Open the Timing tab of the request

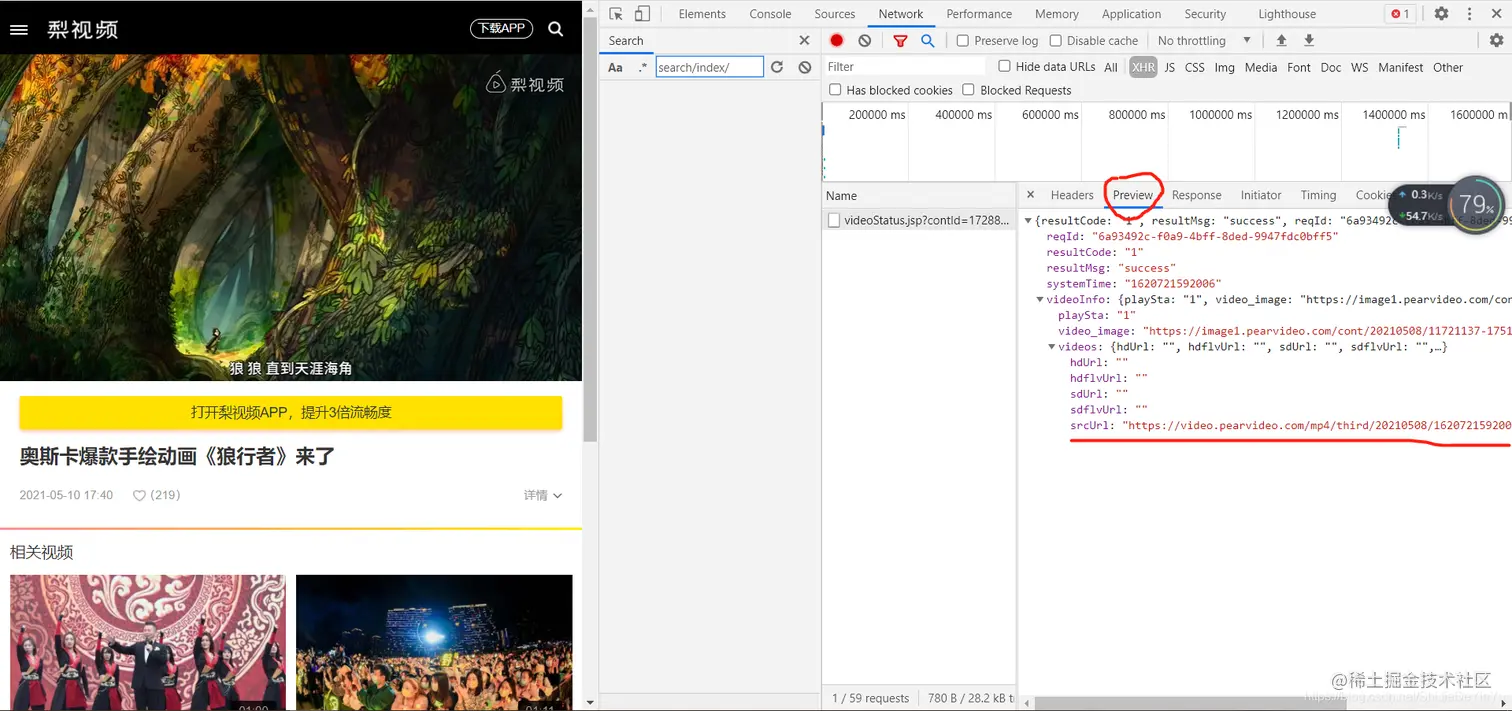(x=1318, y=195)
